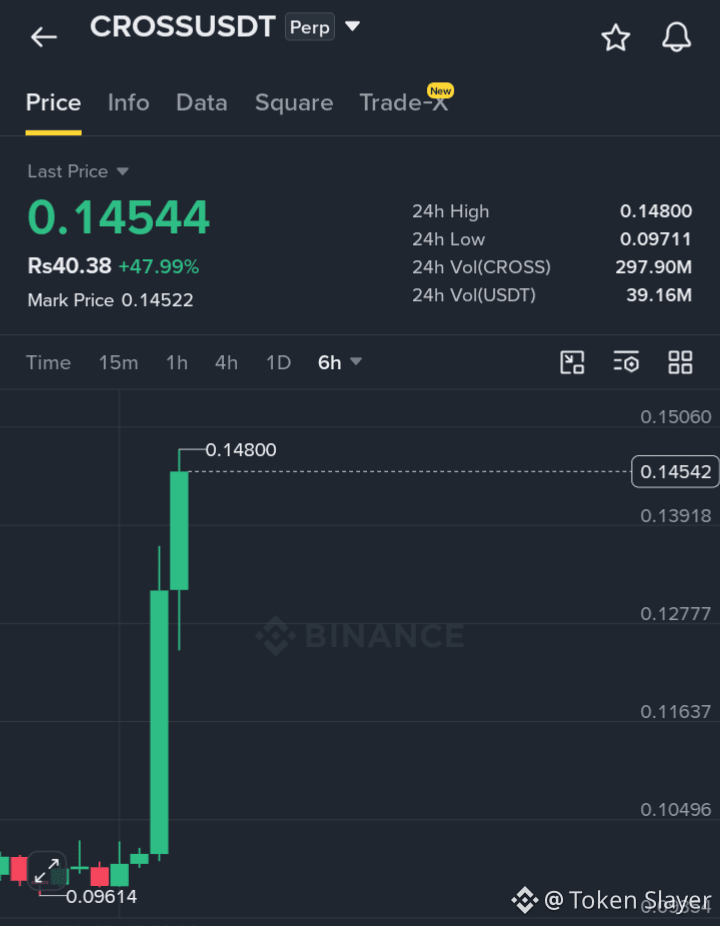Open the Square tab
Screen dimensions: 720x926
(294, 103)
